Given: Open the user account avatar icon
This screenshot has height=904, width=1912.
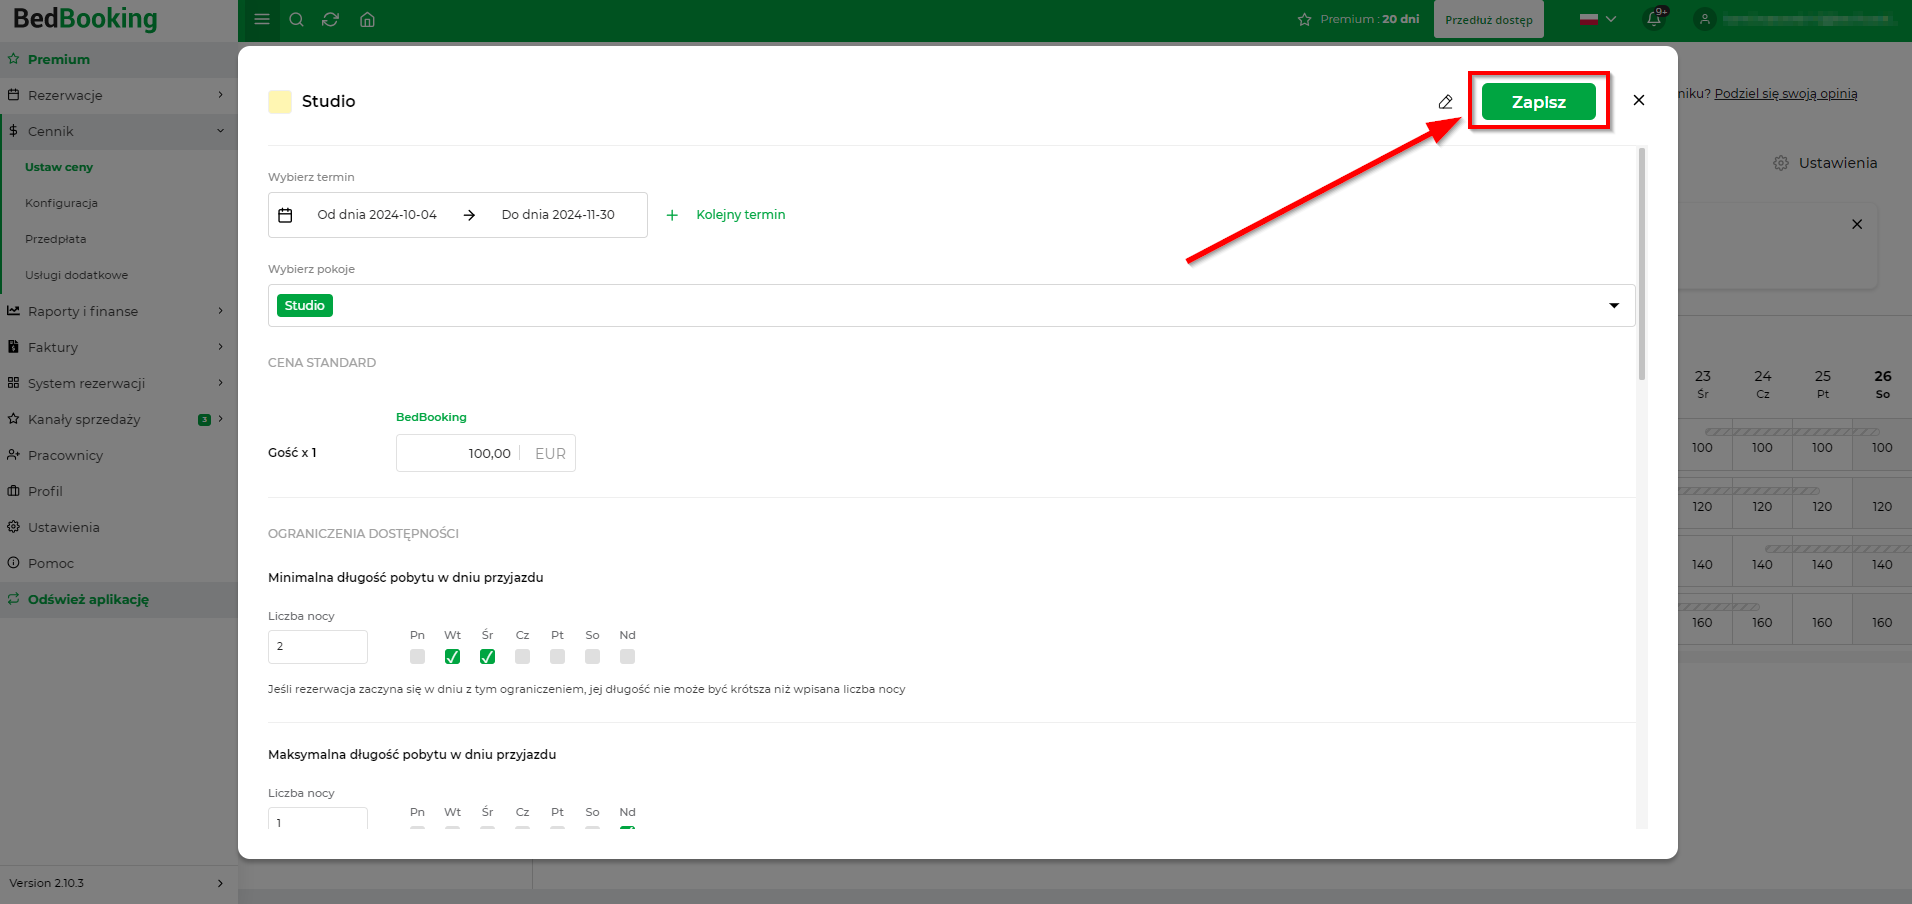Looking at the screenshot, I should [1705, 19].
